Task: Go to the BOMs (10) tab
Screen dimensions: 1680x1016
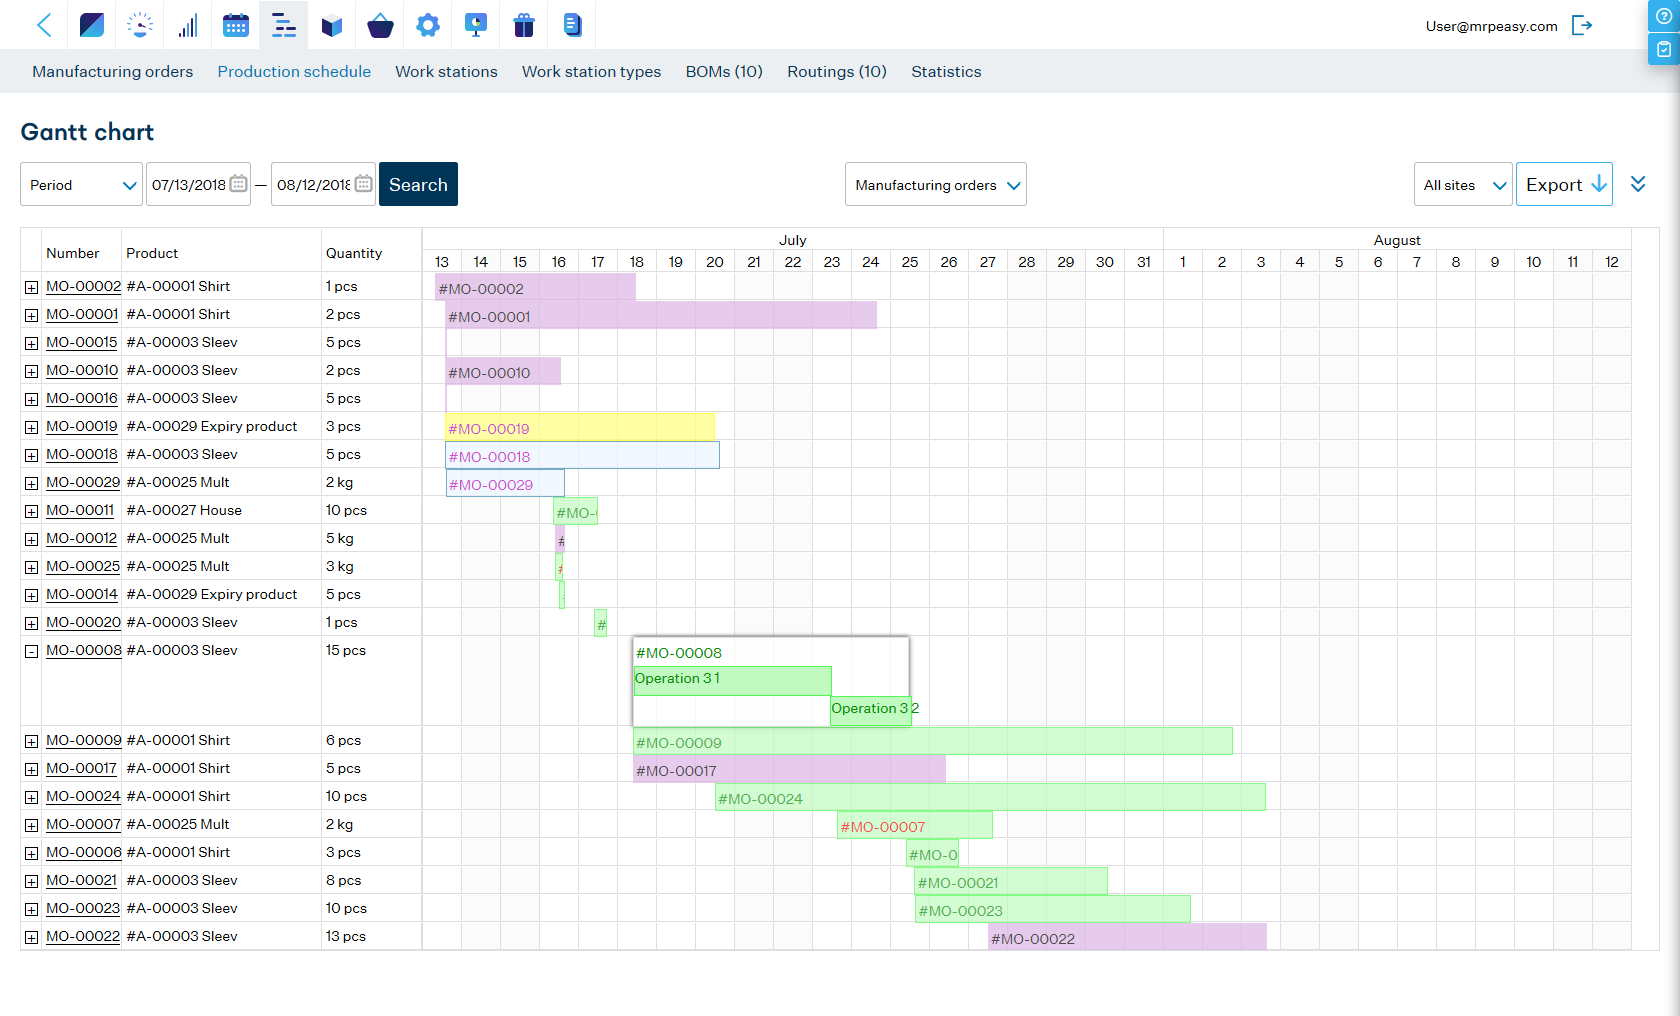Action: [724, 72]
